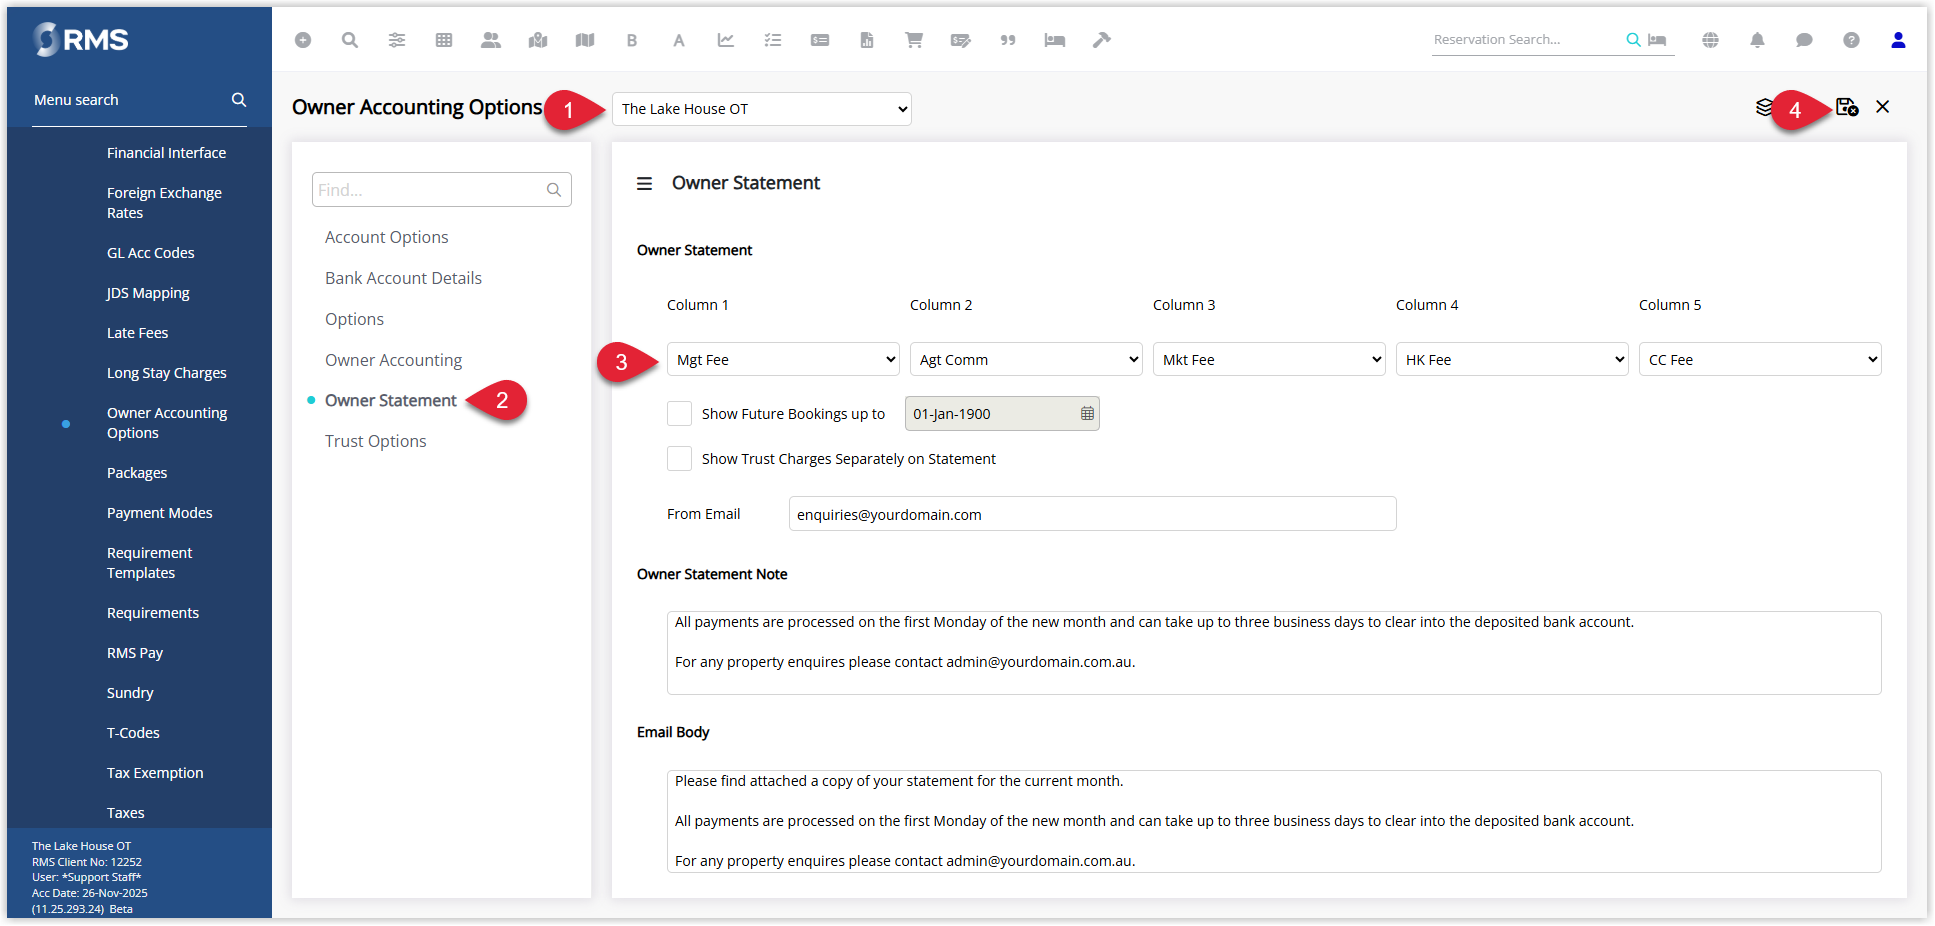Open the help question mark icon
Viewport: 1935px width, 926px height.
pos(1852,40)
